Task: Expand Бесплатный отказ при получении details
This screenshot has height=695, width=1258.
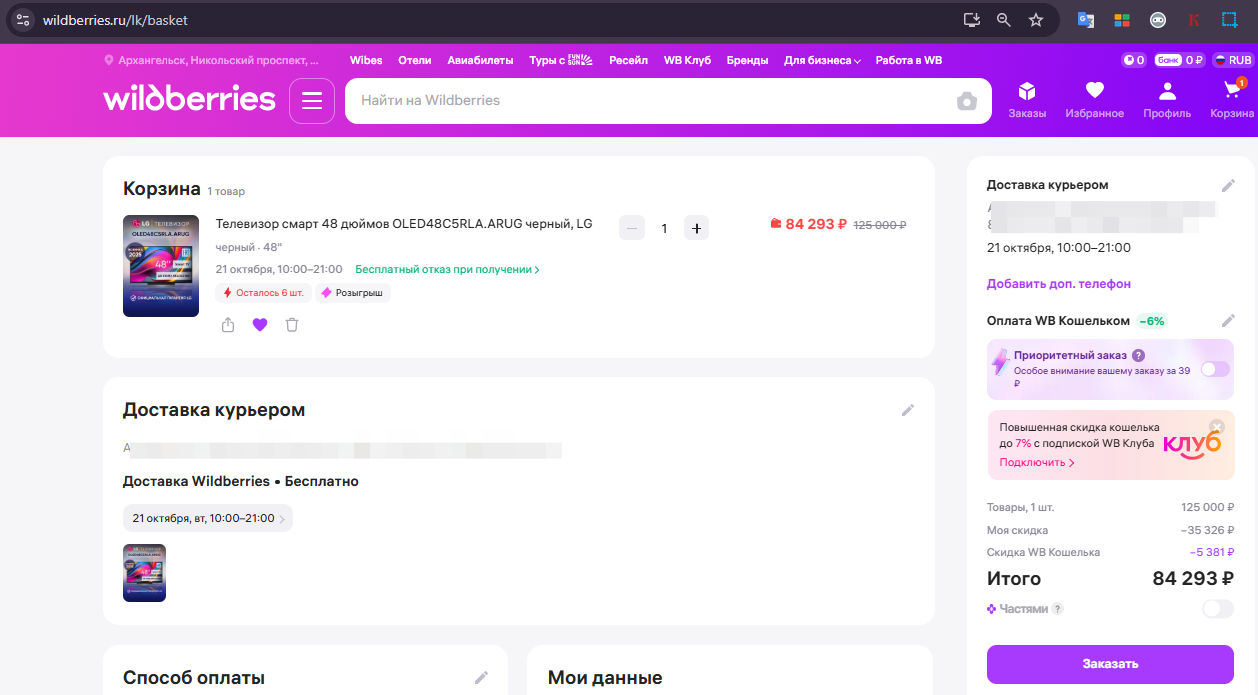Action: (447, 270)
